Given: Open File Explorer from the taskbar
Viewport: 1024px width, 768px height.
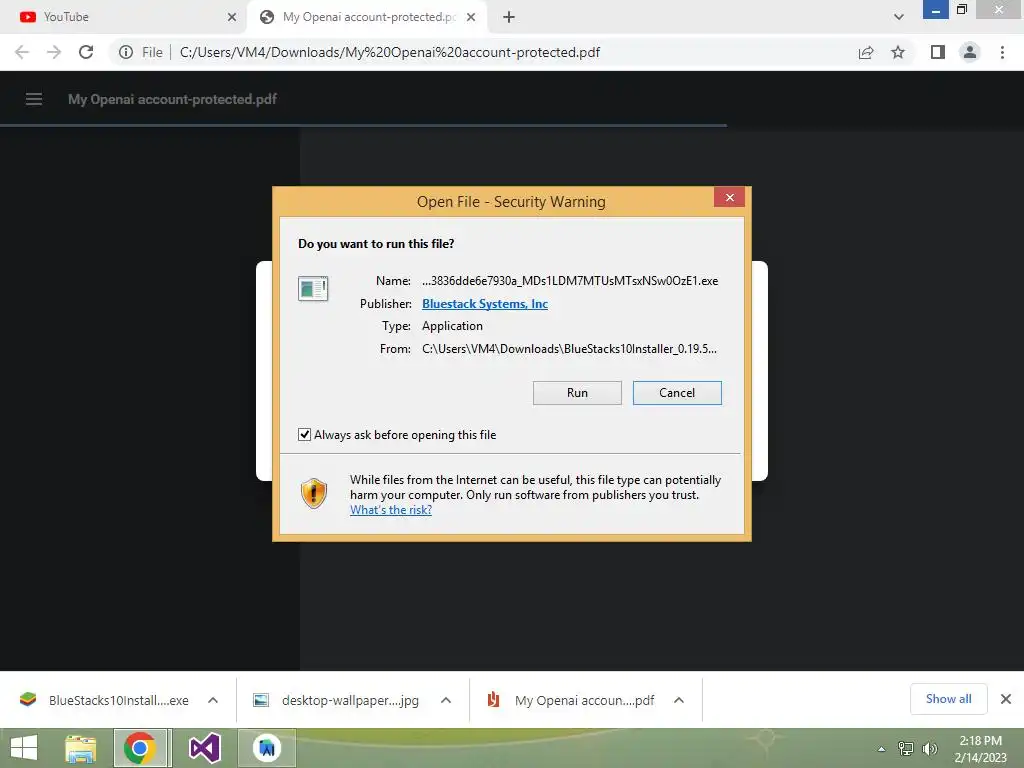Looking at the screenshot, I should 81,748.
